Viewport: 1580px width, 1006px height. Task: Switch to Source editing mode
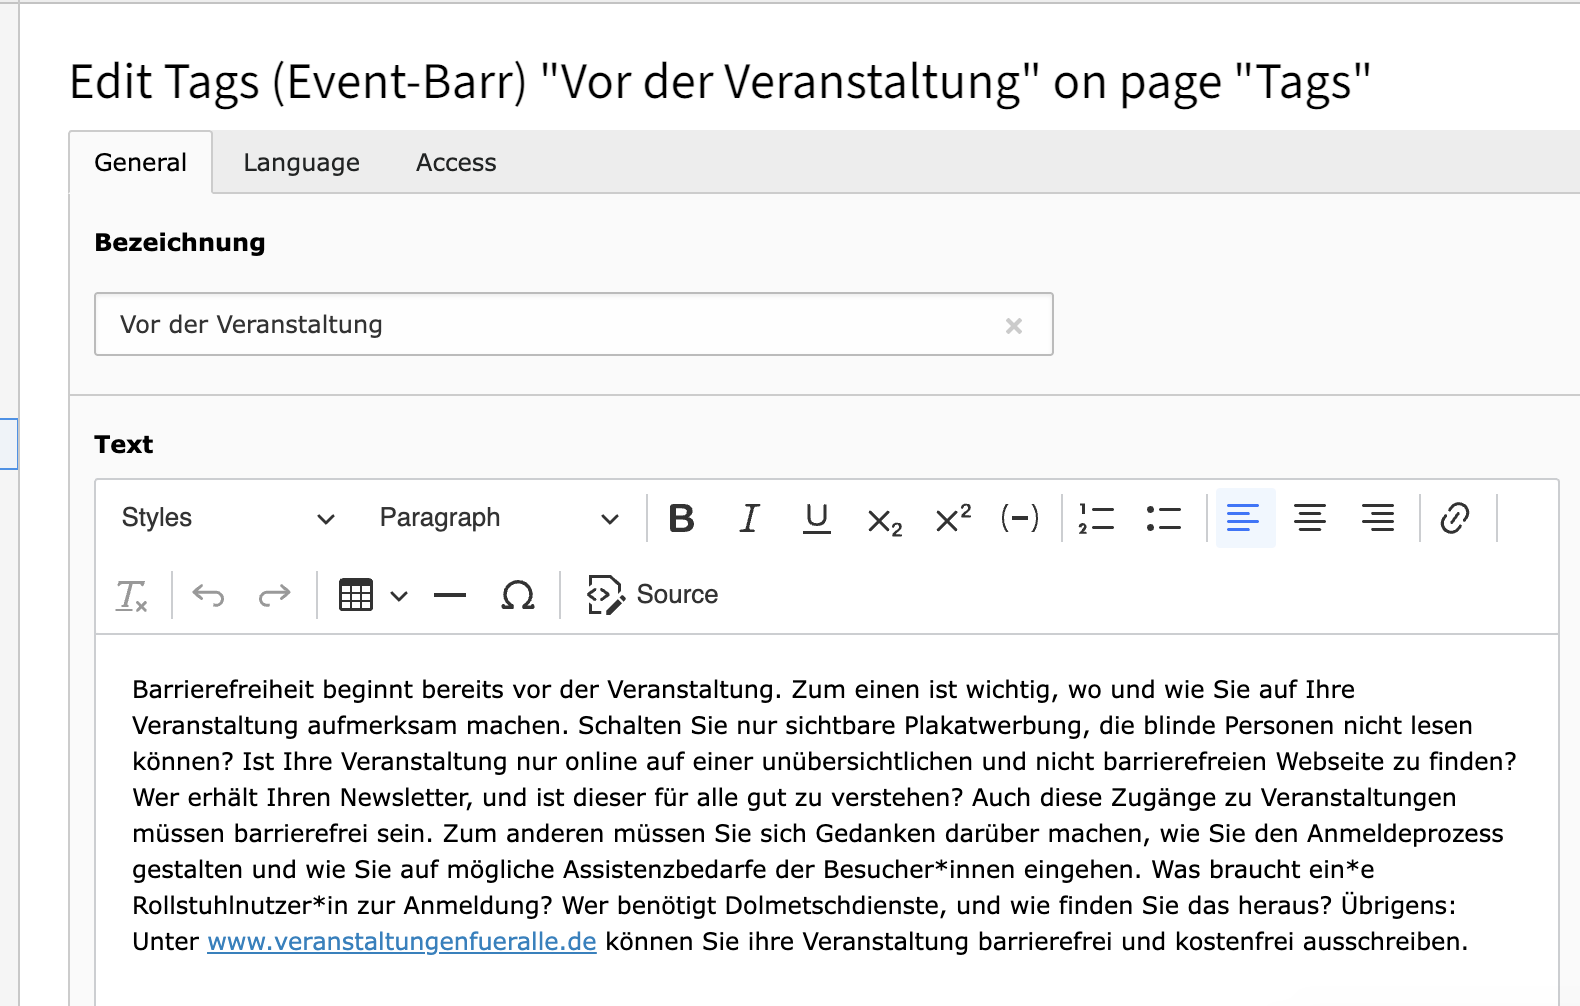652,595
